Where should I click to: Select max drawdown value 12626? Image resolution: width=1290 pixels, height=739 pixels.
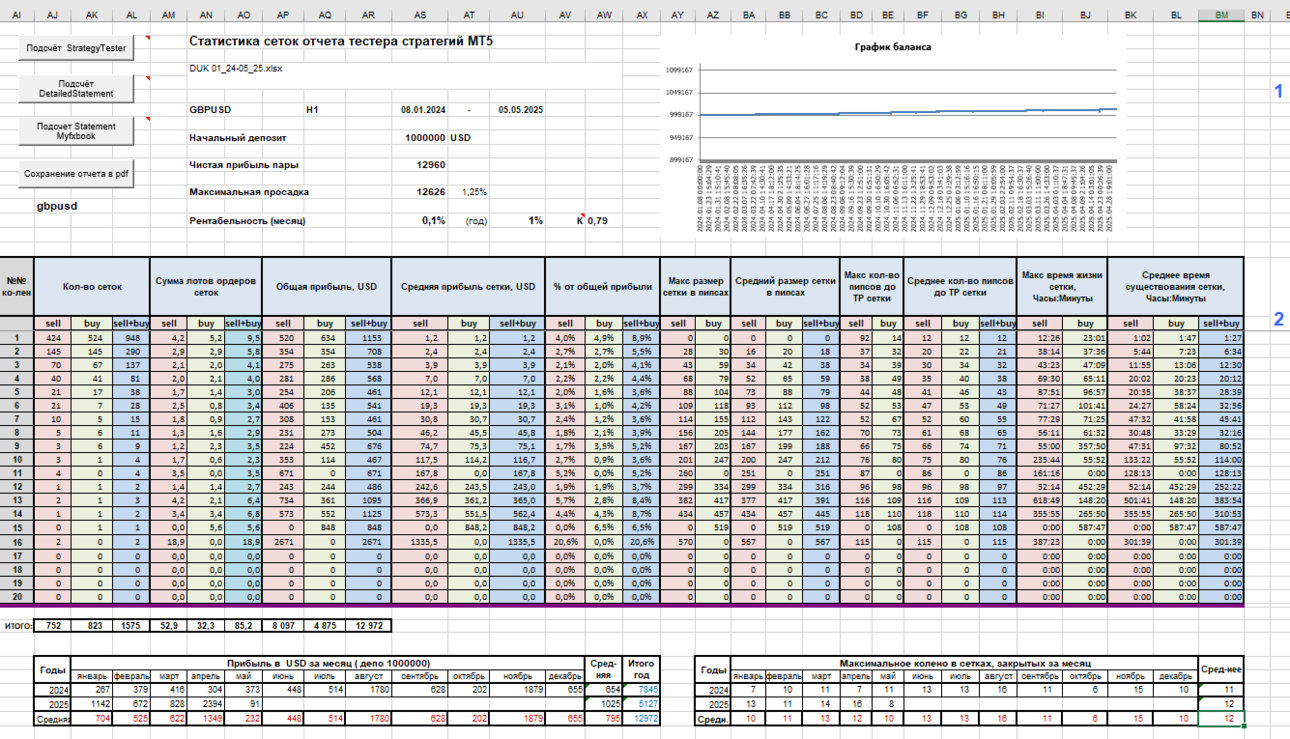(430, 191)
